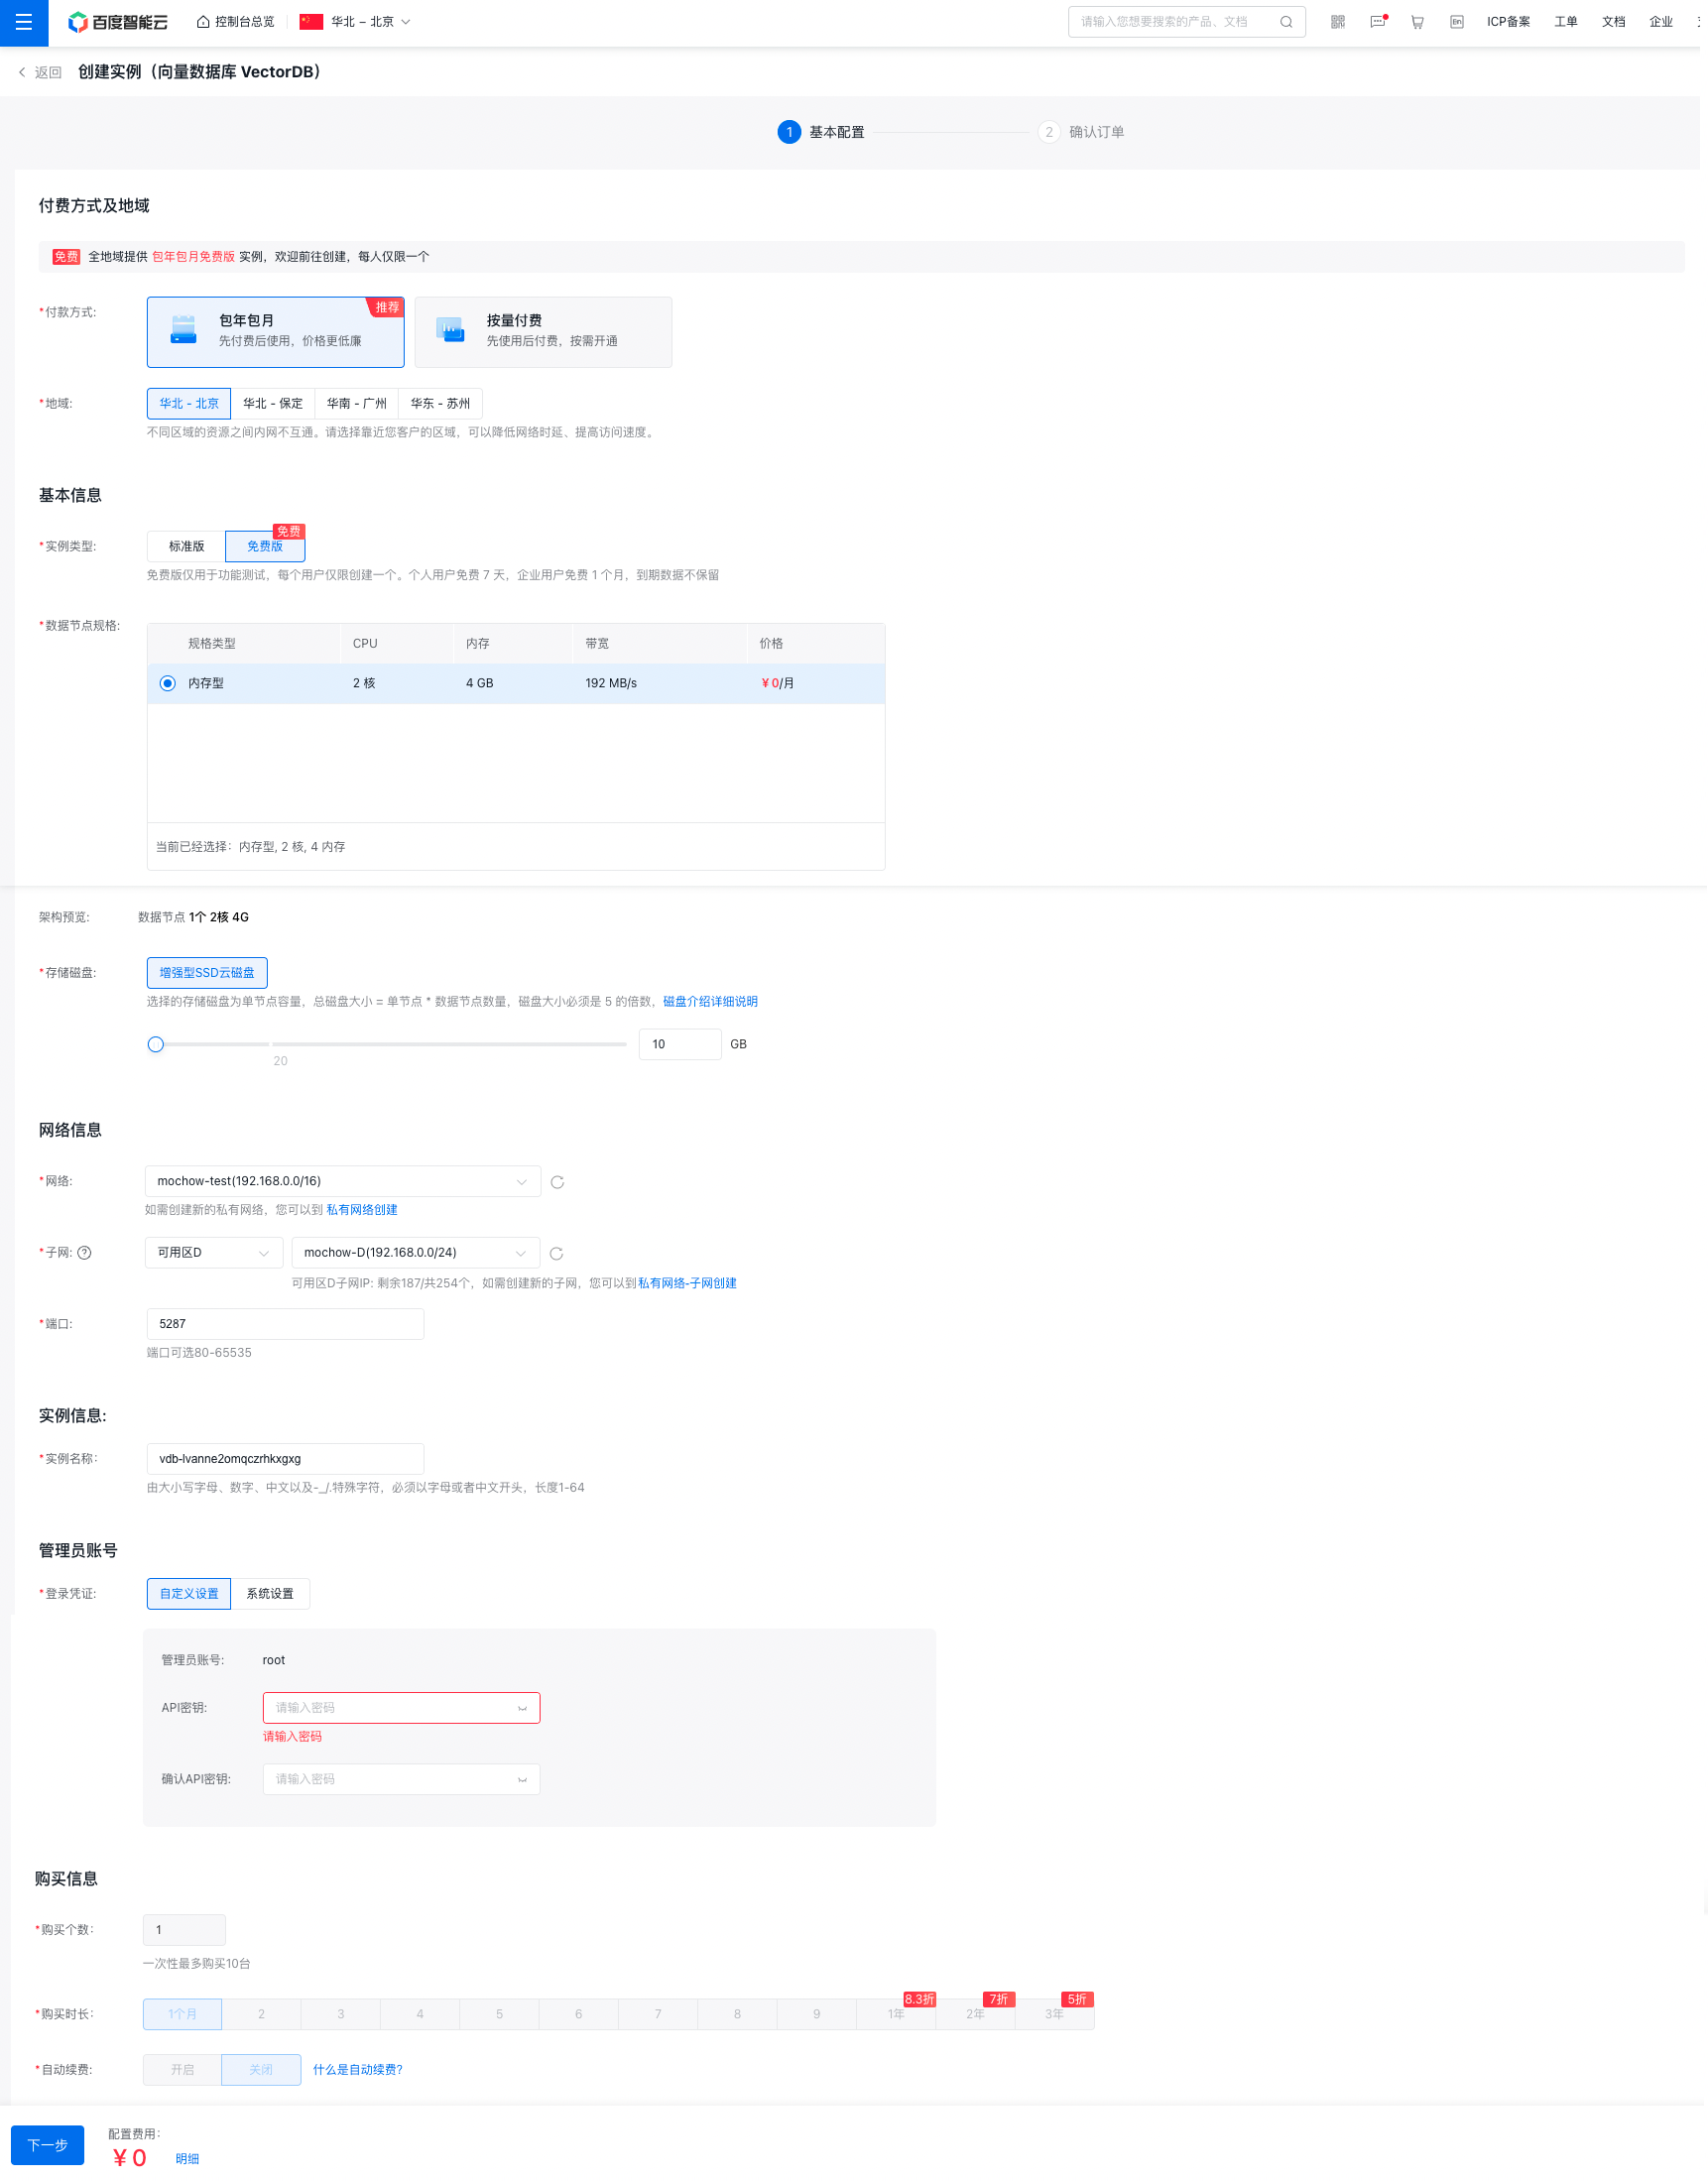Select region 华北 - 保定
The image size is (1708, 2181).
[273, 404]
